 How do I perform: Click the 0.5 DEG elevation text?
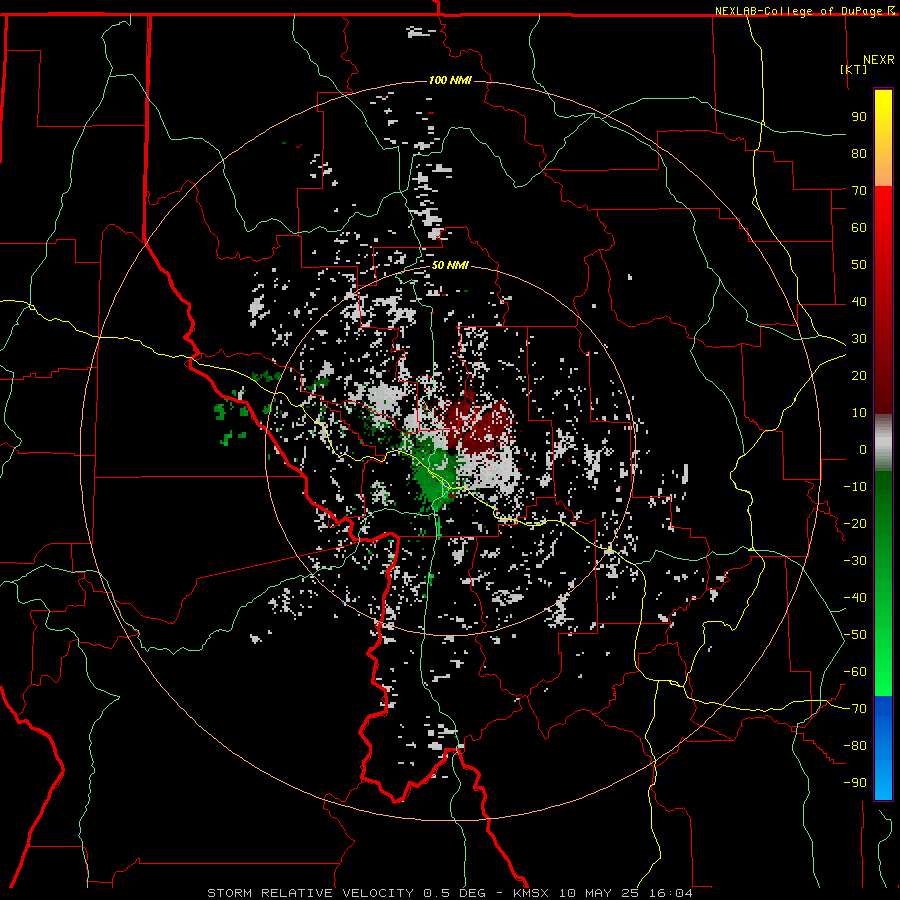pyautogui.click(x=455, y=893)
